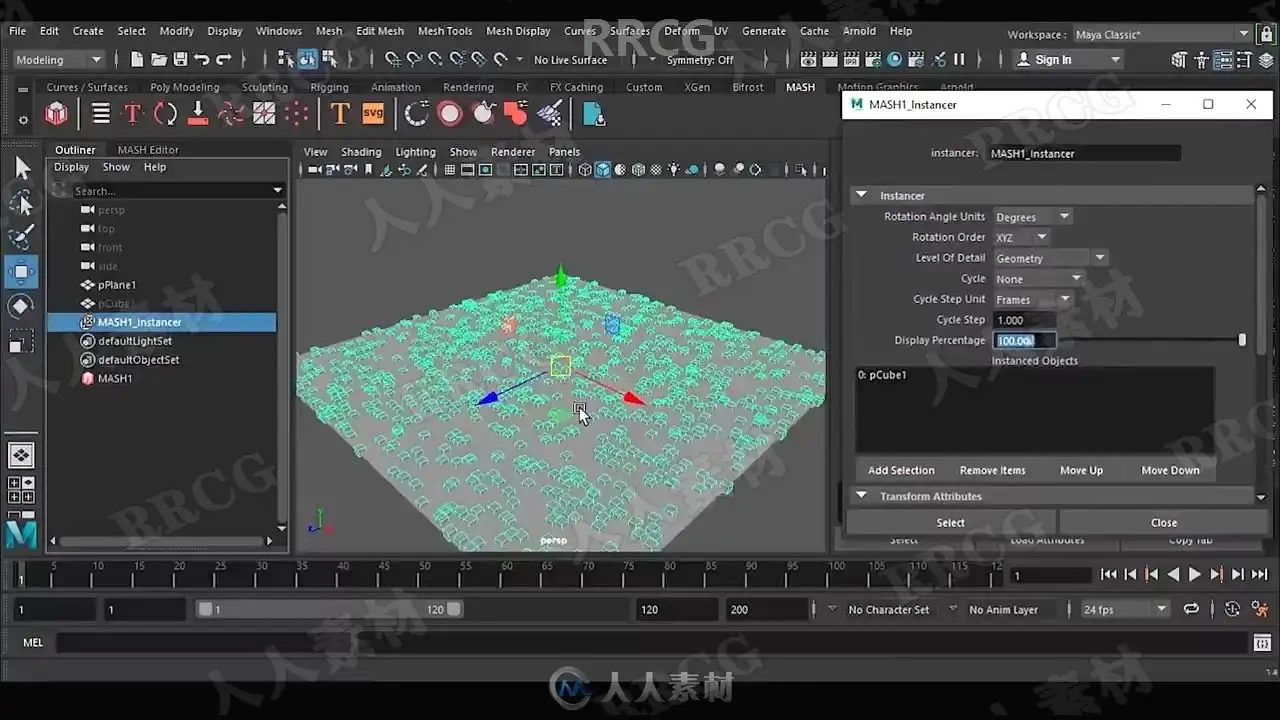Collapse the Instancer section
The height and width of the screenshot is (720, 1280).
pyautogui.click(x=861, y=195)
